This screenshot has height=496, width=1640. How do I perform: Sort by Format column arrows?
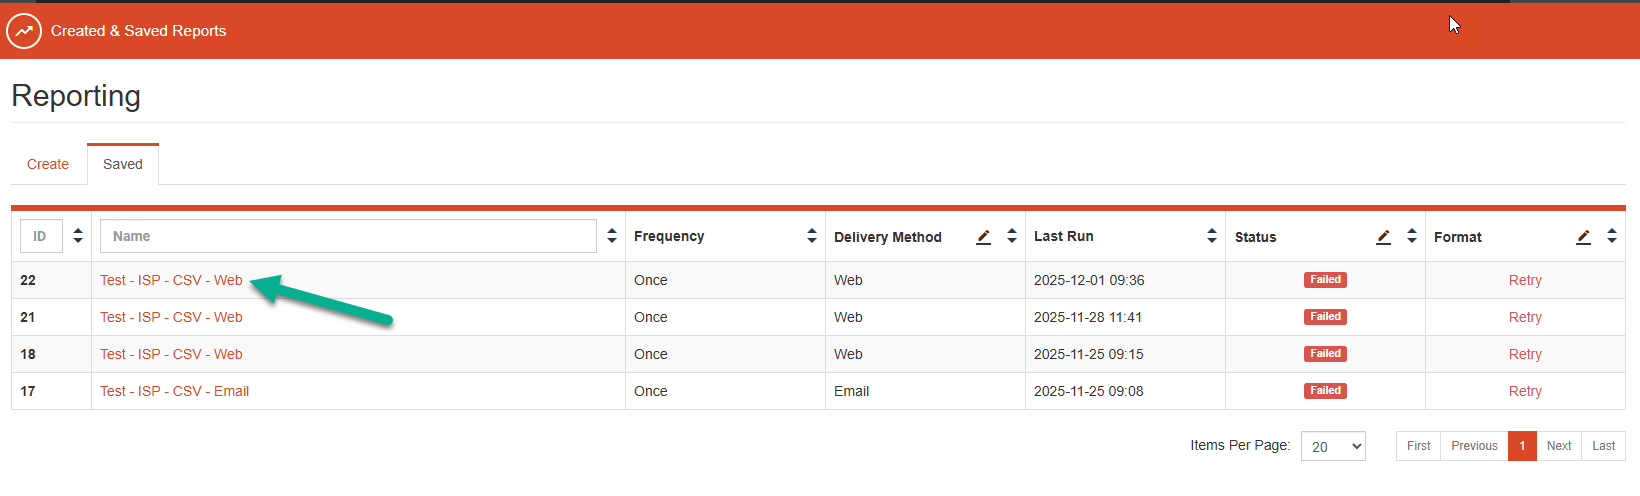pyautogui.click(x=1612, y=236)
